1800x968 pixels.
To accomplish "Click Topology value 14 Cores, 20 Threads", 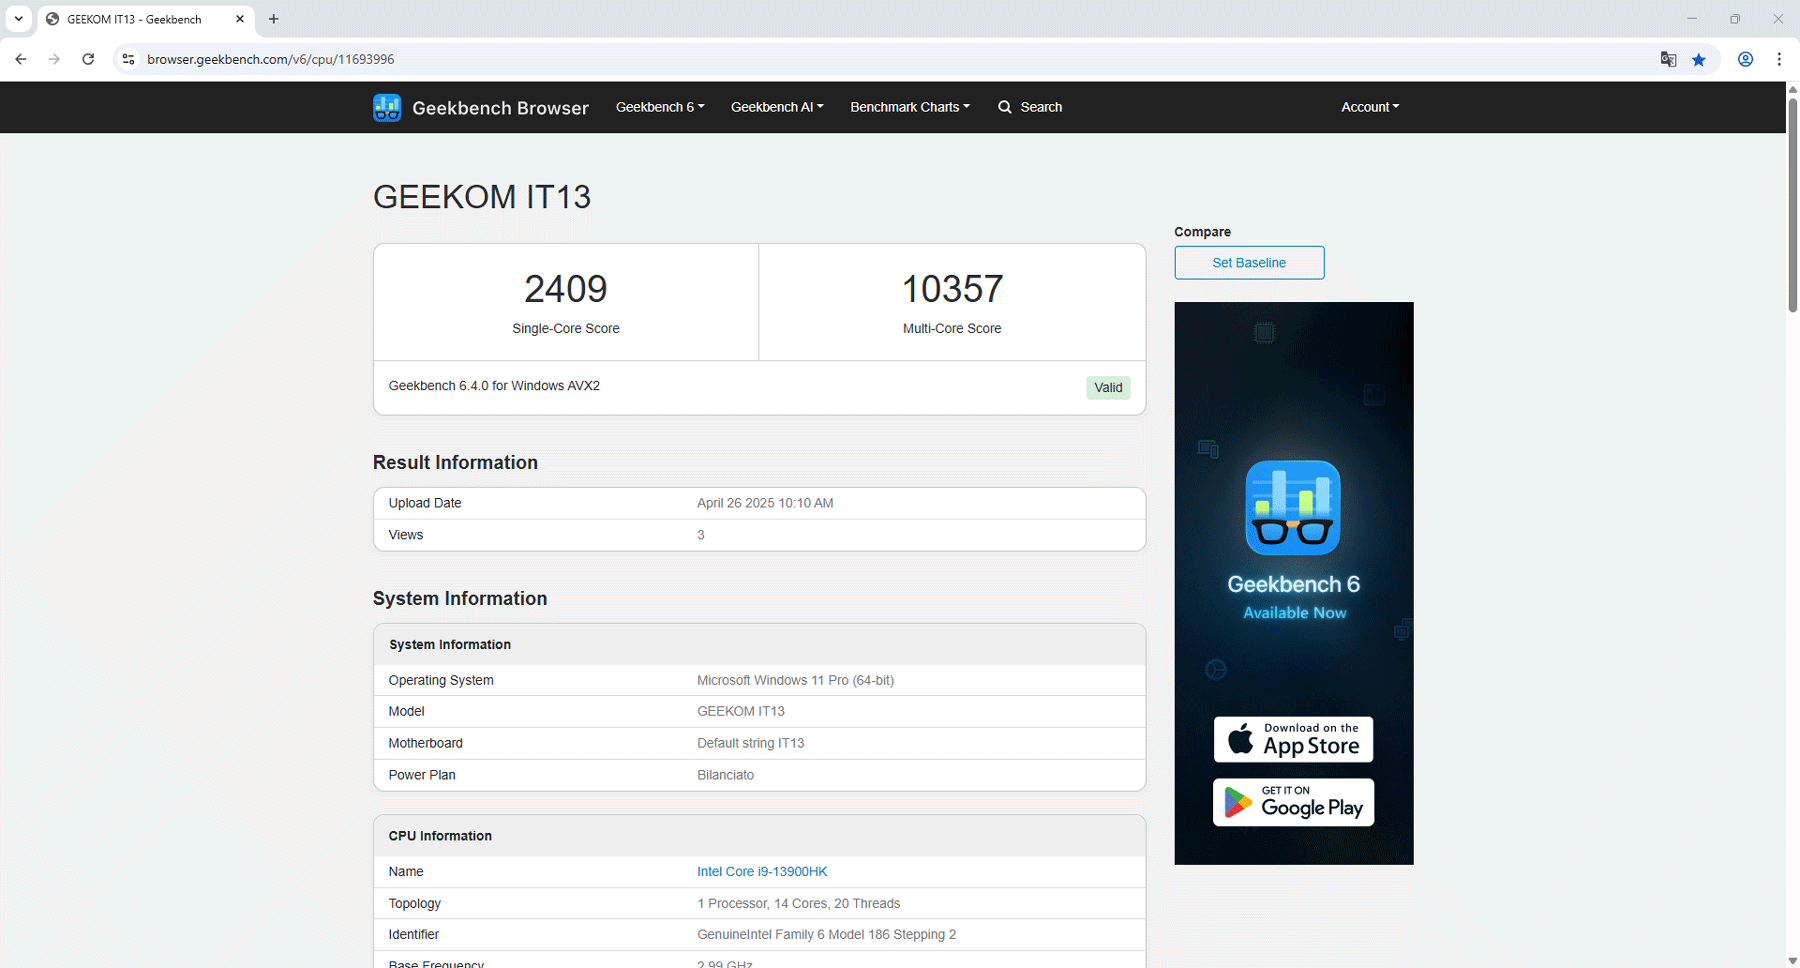I will [799, 903].
